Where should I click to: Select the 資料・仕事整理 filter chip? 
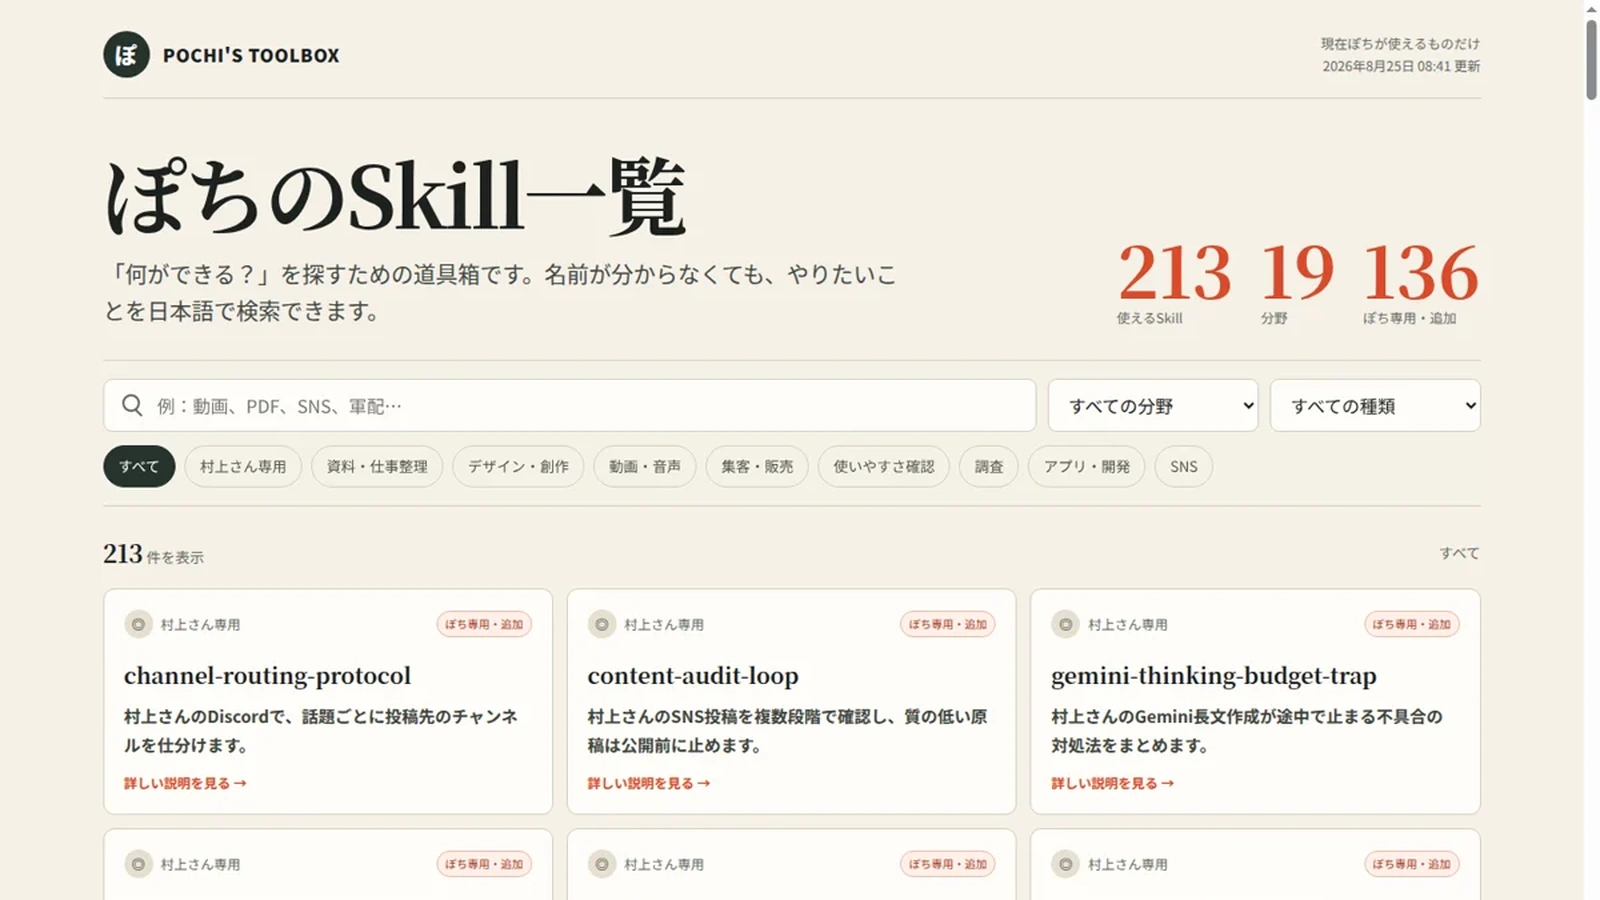tap(377, 466)
